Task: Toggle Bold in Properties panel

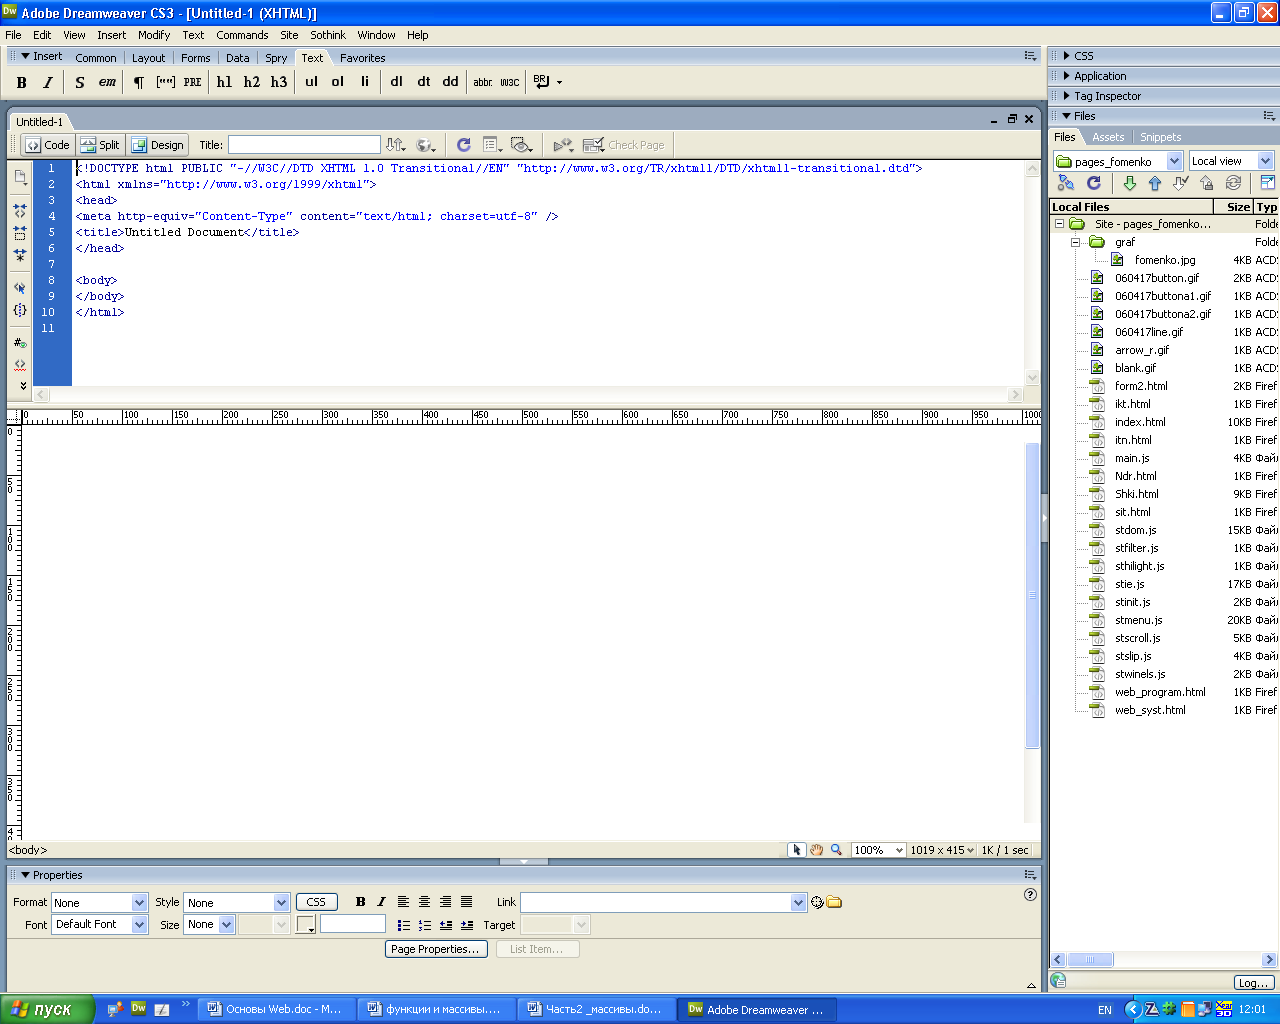Action: tap(360, 902)
